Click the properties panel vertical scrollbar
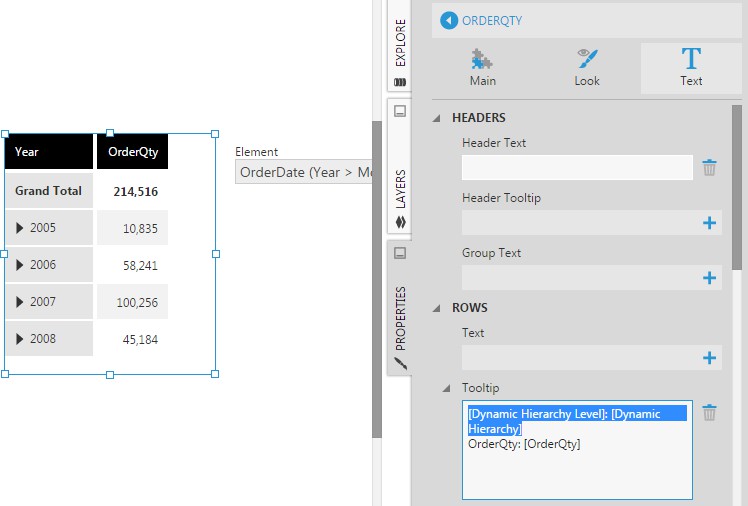Viewport: 748px width, 506px height. coord(737,187)
